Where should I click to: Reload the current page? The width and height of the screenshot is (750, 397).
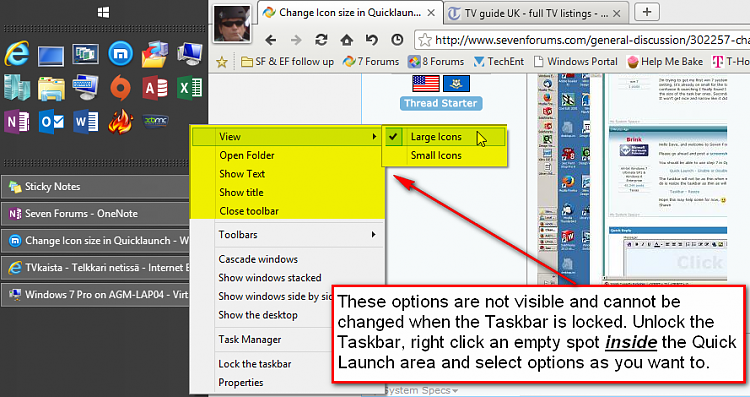321,40
